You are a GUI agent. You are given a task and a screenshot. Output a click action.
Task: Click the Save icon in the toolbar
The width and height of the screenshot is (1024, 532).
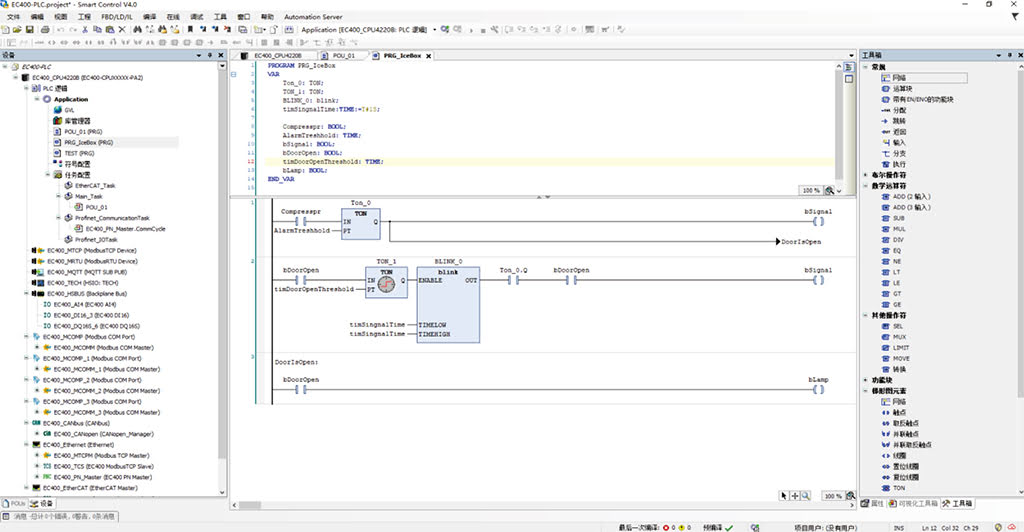(x=31, y=30)
